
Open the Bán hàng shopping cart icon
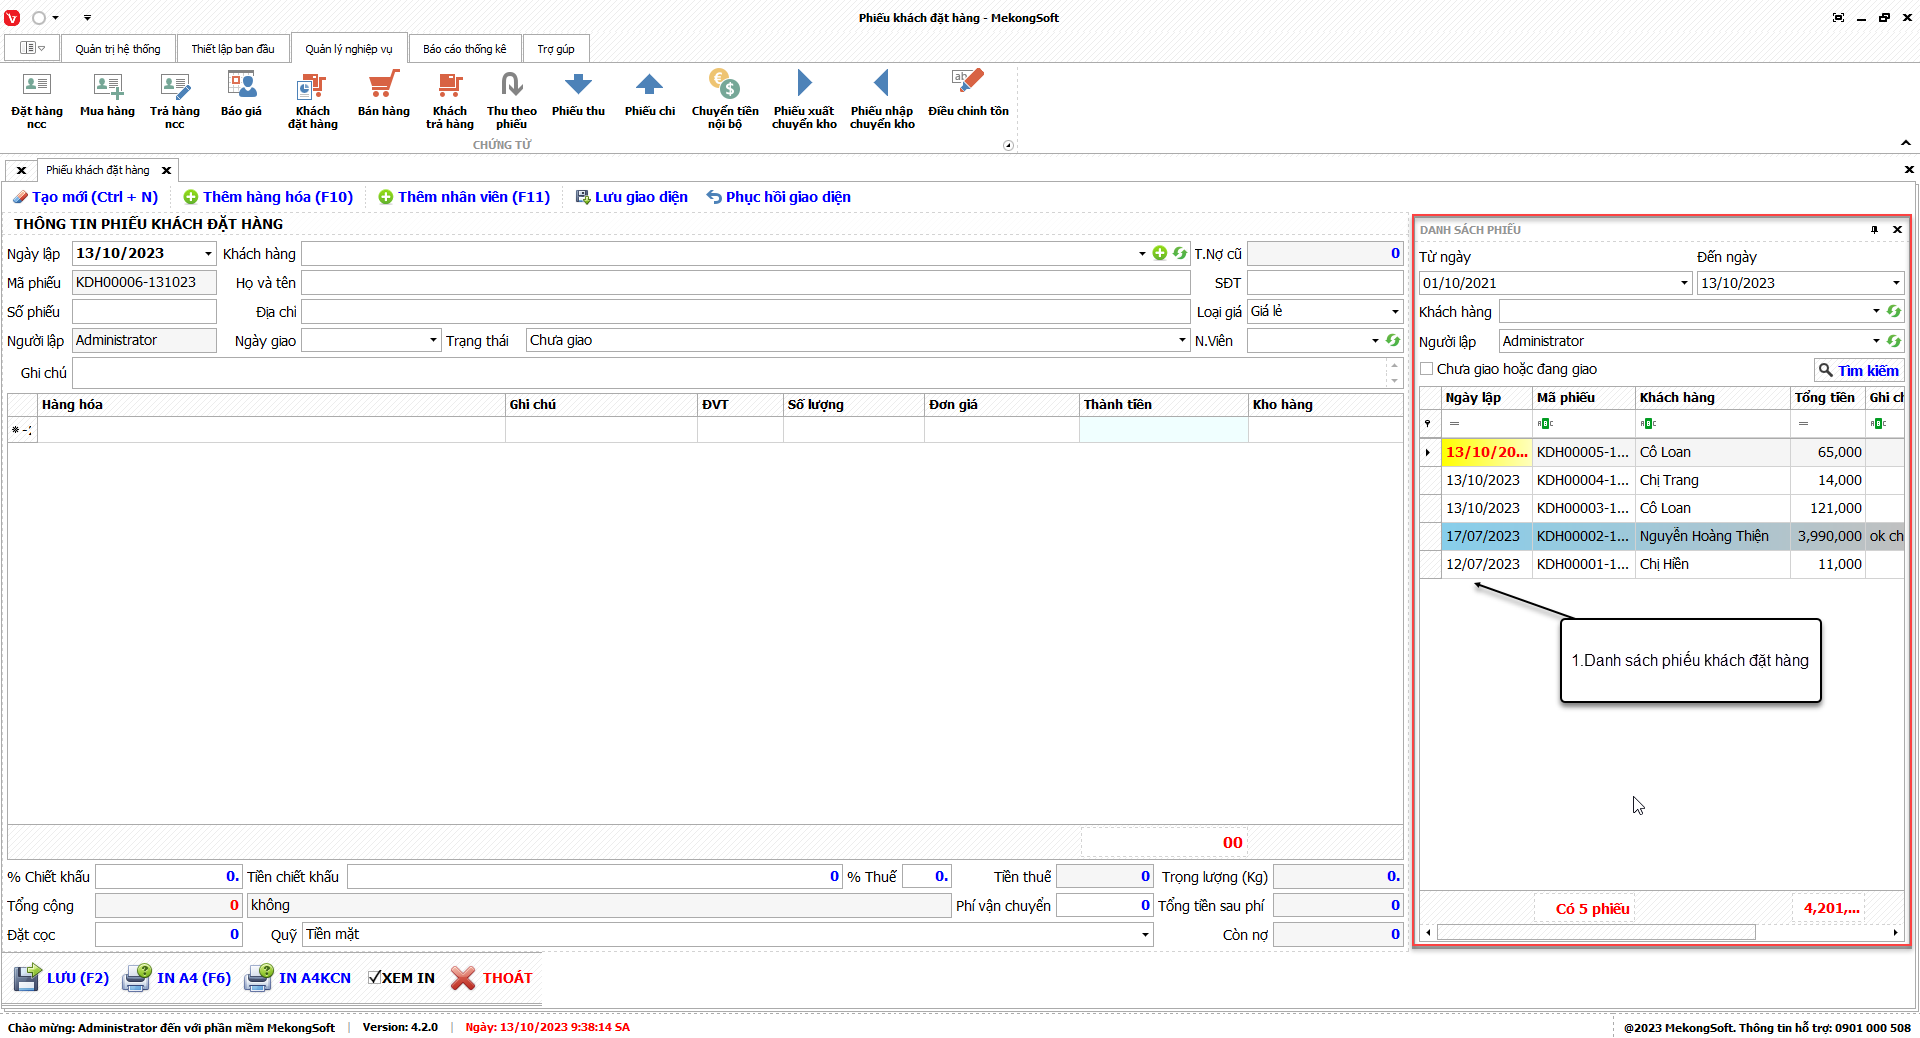(383, 86)
